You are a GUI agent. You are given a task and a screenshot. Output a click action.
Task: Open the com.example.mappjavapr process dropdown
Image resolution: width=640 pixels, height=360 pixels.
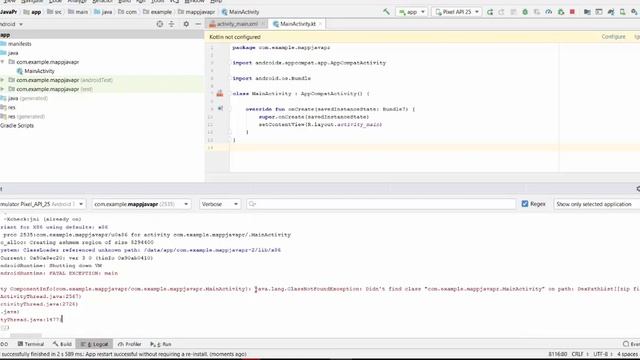click(x=141, y=204)
